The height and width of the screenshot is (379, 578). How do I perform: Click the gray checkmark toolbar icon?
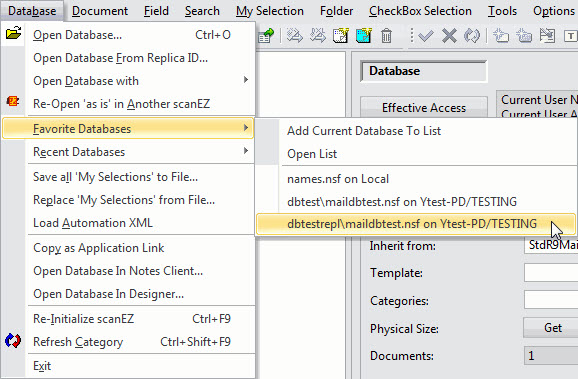coord(426,36)
